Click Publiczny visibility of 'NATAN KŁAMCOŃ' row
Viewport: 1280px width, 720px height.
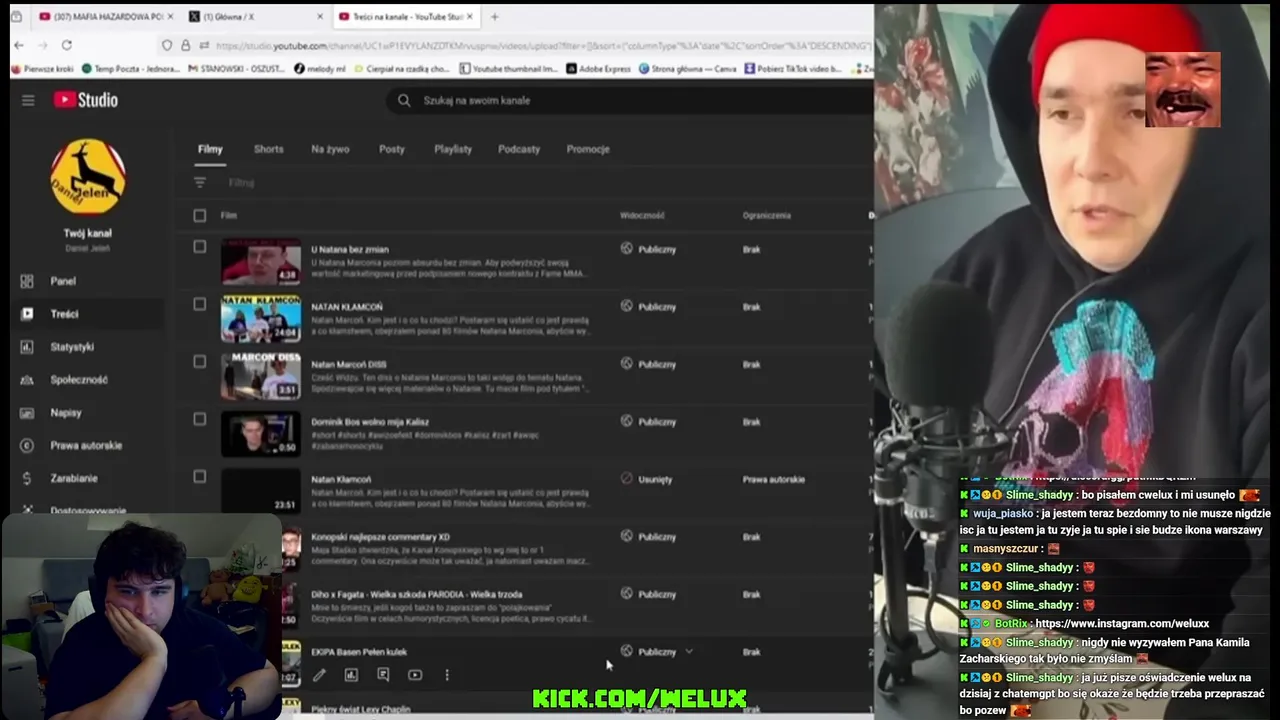coord(657,307)
